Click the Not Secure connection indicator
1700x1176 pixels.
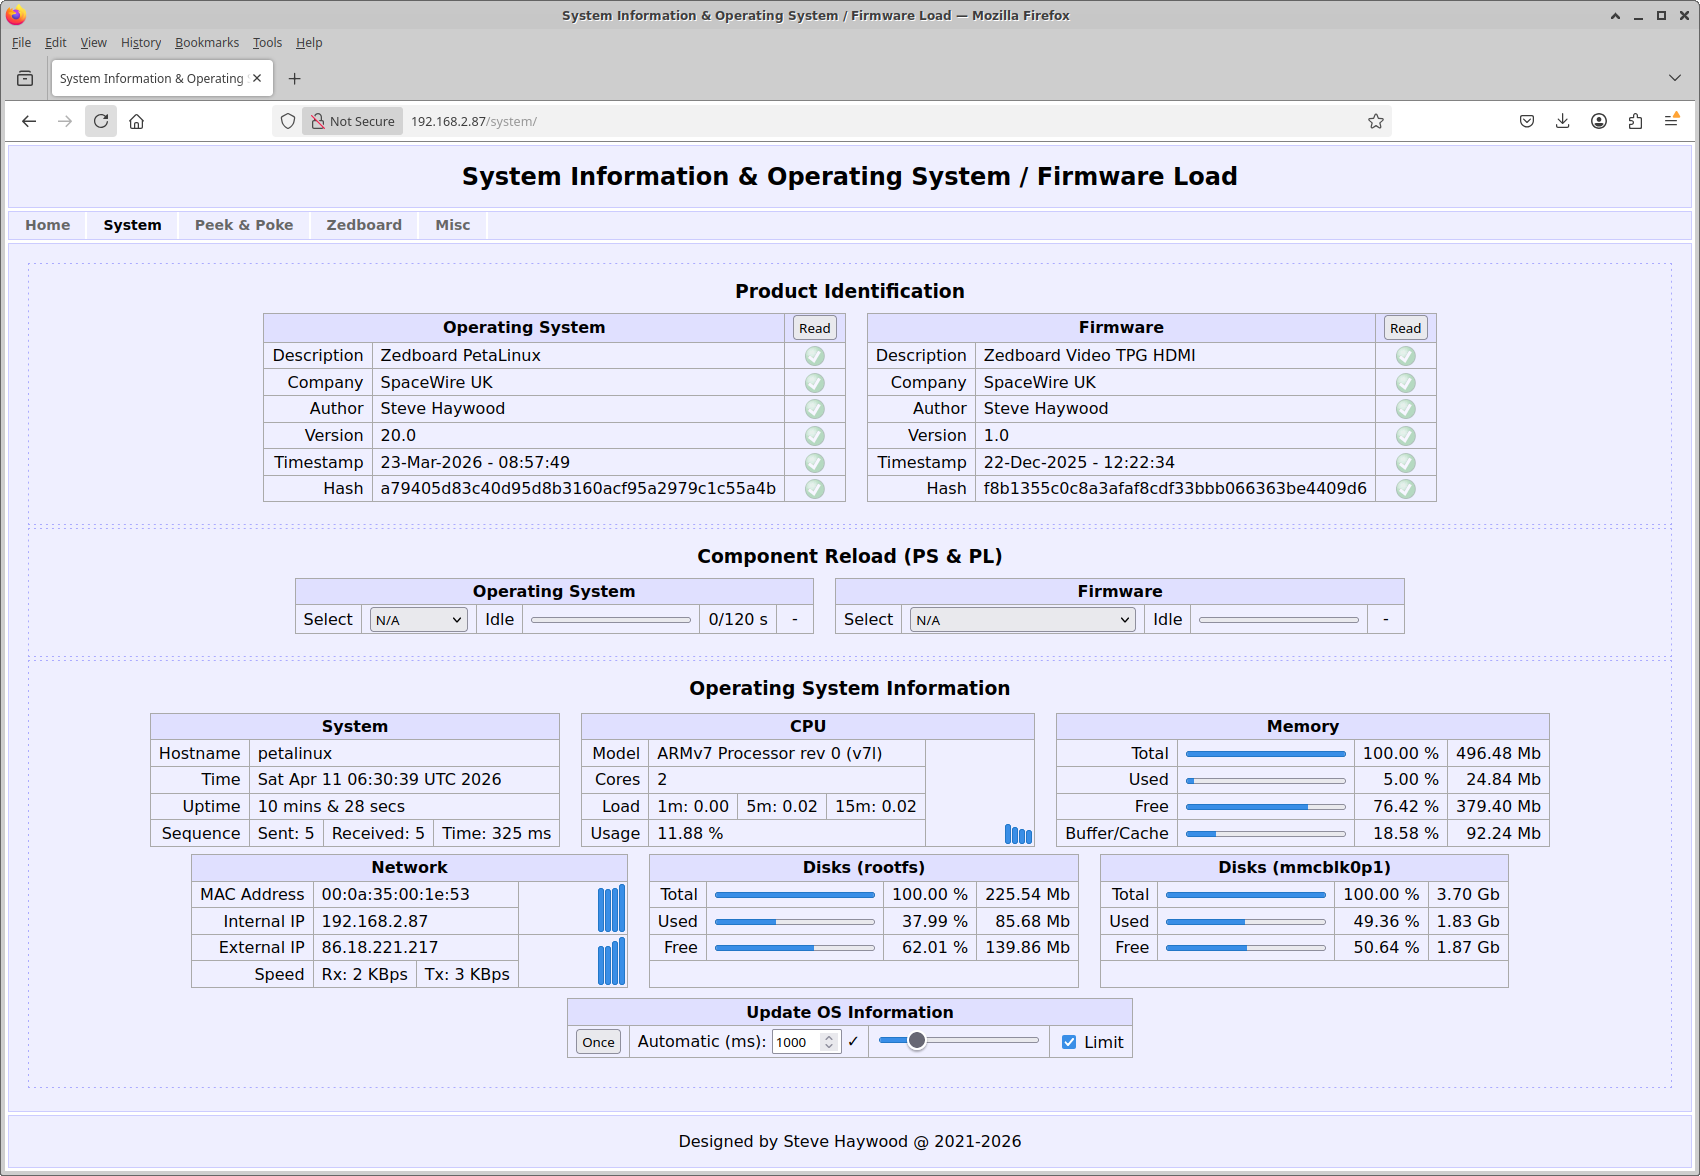353,121
